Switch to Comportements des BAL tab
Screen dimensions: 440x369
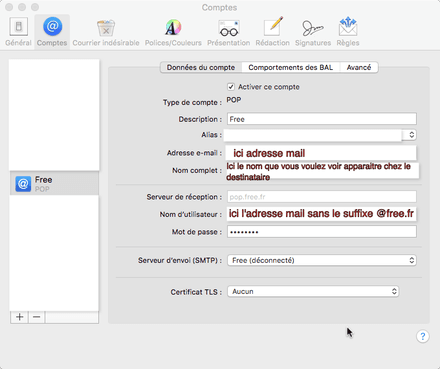(x=290, y=67)
